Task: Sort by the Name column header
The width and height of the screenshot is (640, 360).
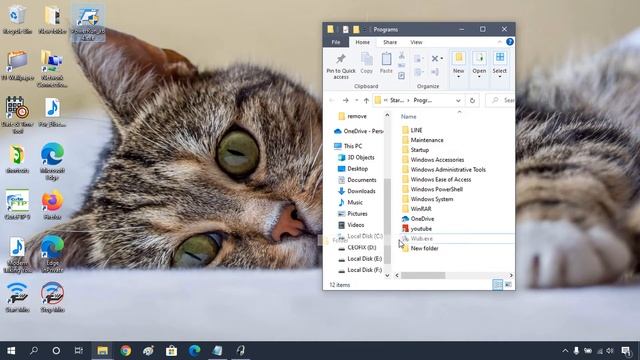Action: tap(409, 117)
